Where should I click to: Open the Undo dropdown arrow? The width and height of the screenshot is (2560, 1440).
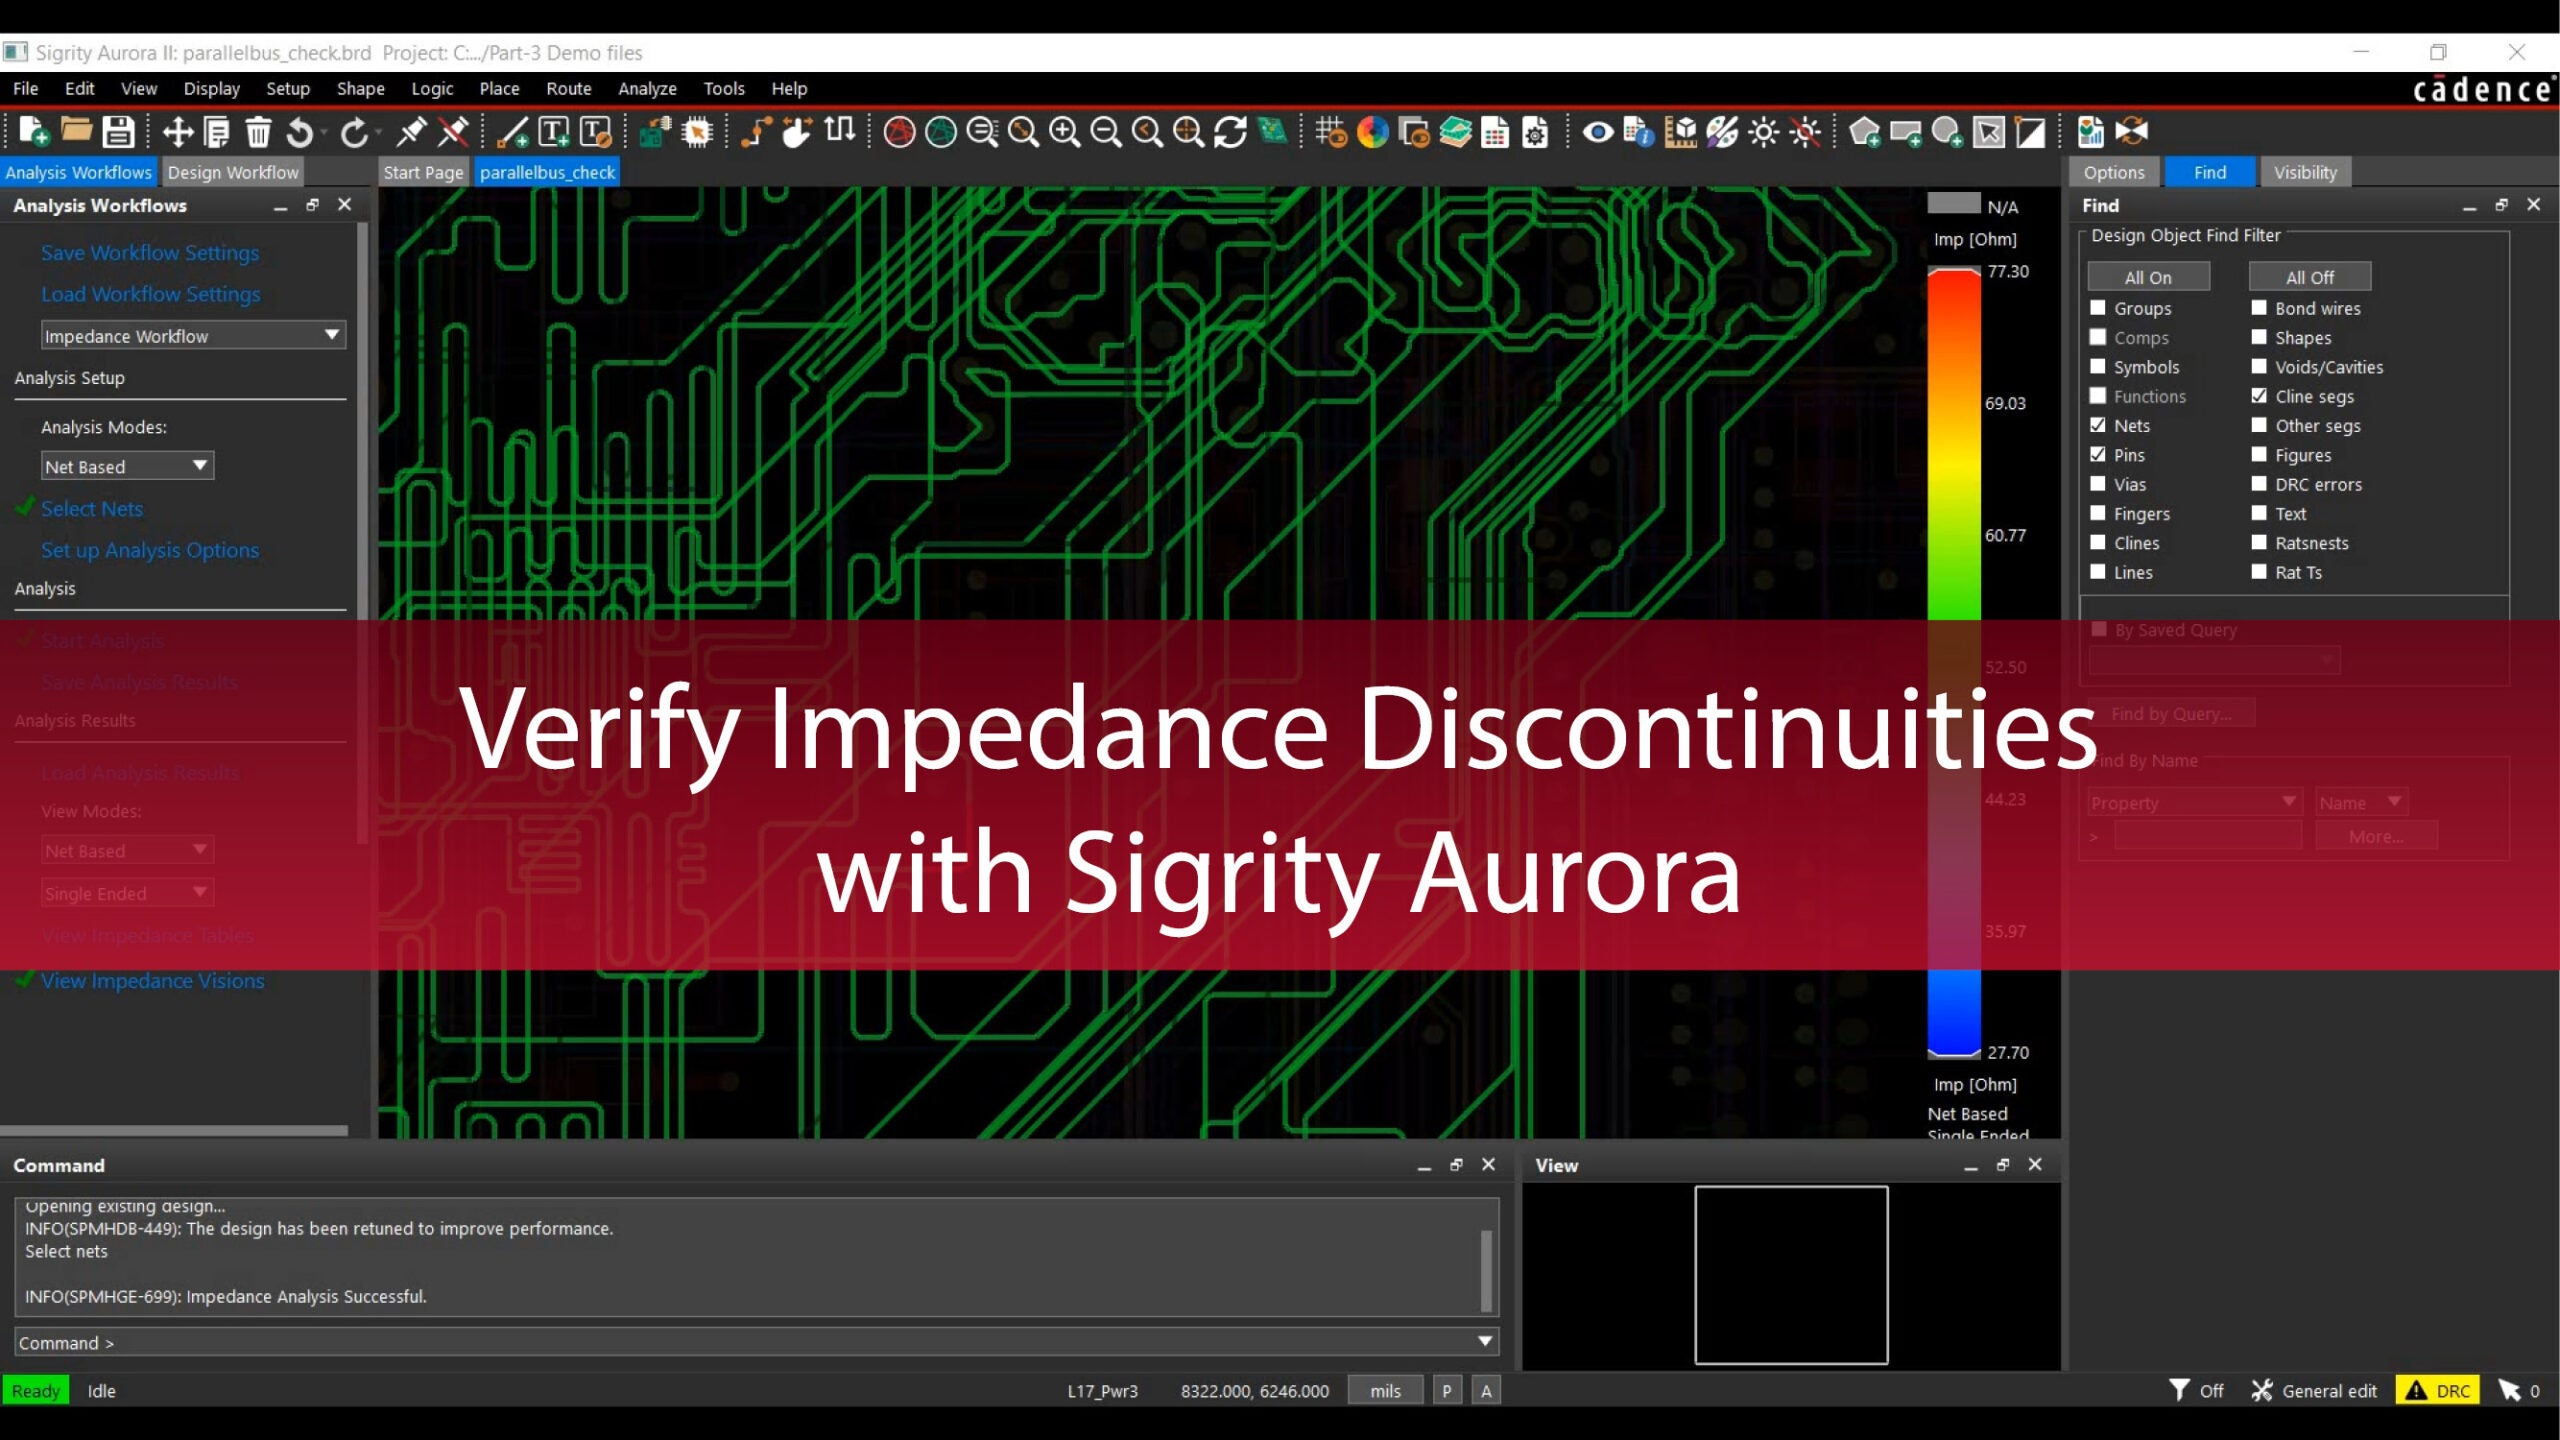point(325,132)
